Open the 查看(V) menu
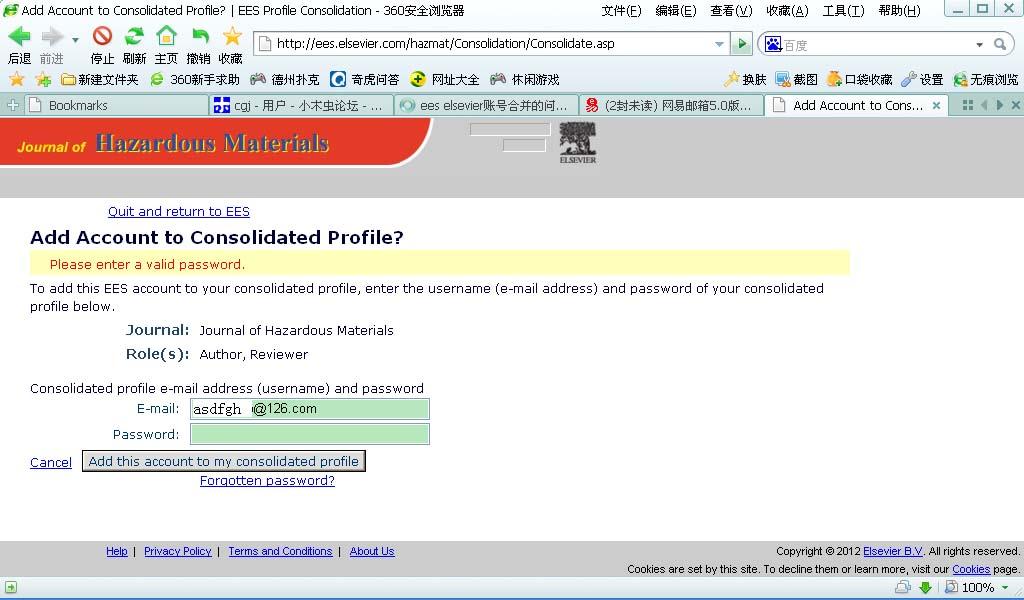The height and width of the screenshot is (600, 1024). (731, 10)
